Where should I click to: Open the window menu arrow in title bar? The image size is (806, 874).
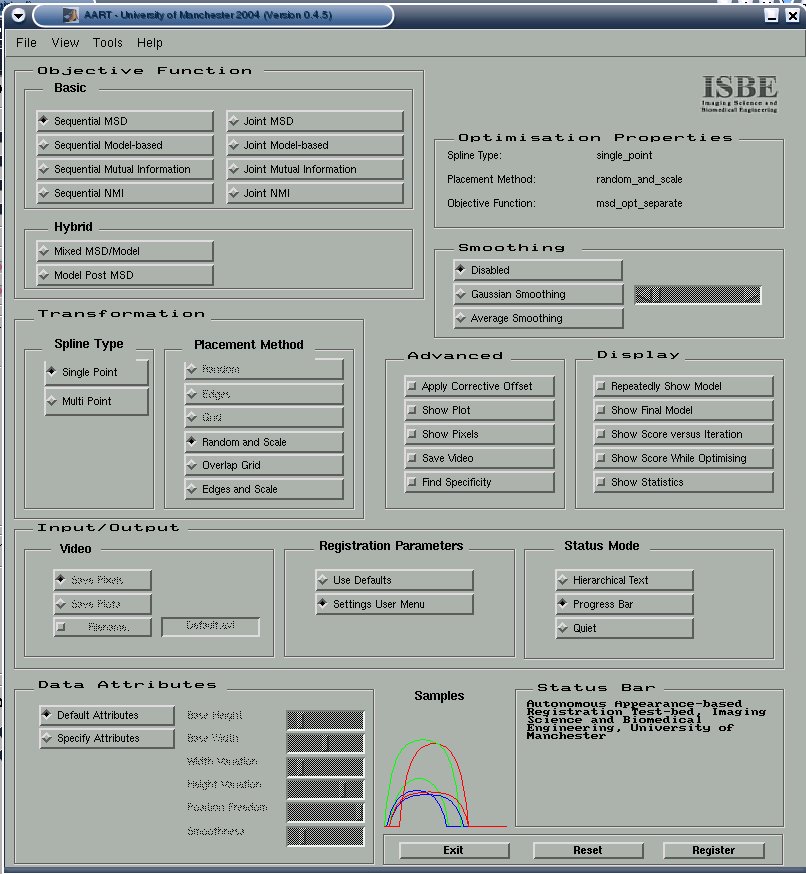pyautogui.click(x=18, y=15)
